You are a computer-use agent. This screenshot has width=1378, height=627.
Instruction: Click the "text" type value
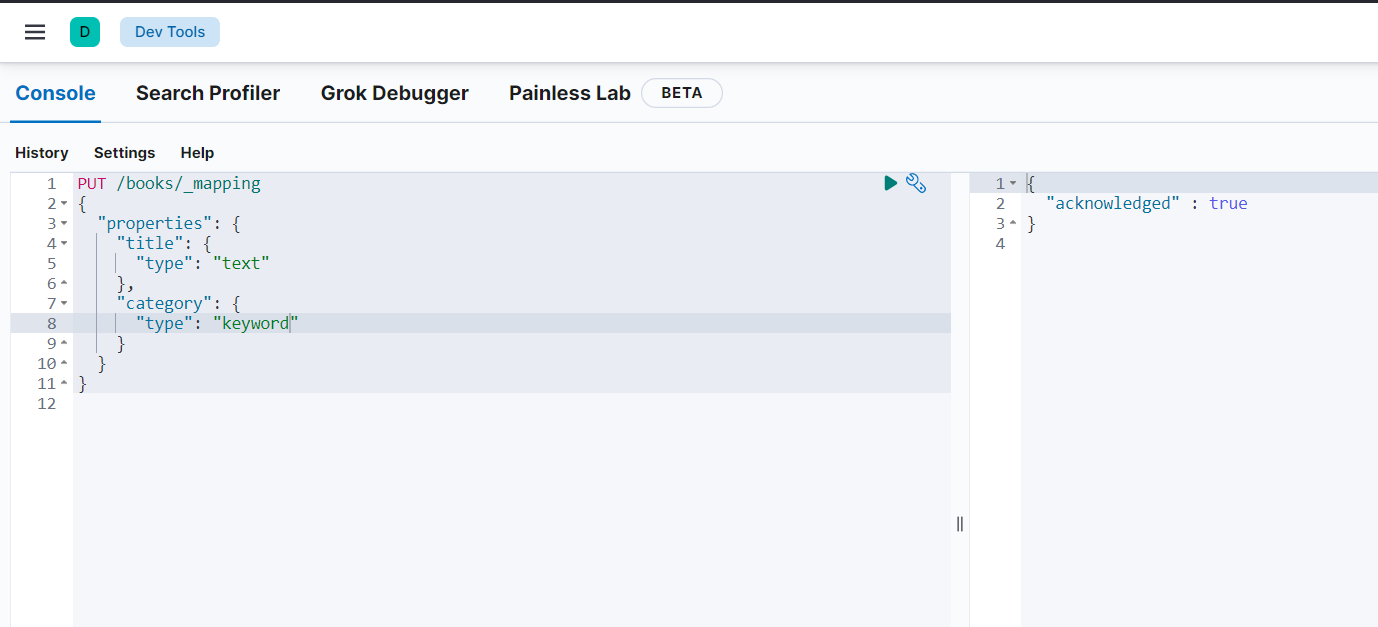241,264
